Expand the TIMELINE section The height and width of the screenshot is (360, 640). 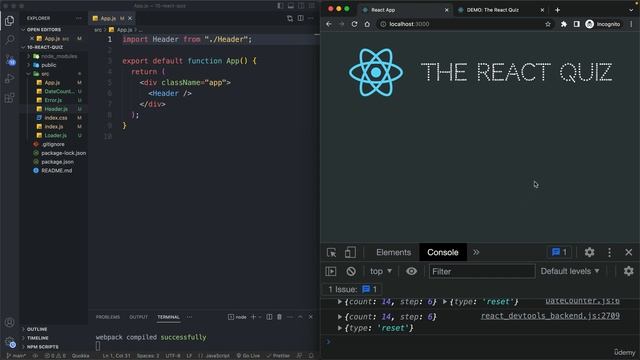pyautogui.click(x=38, y=338)
